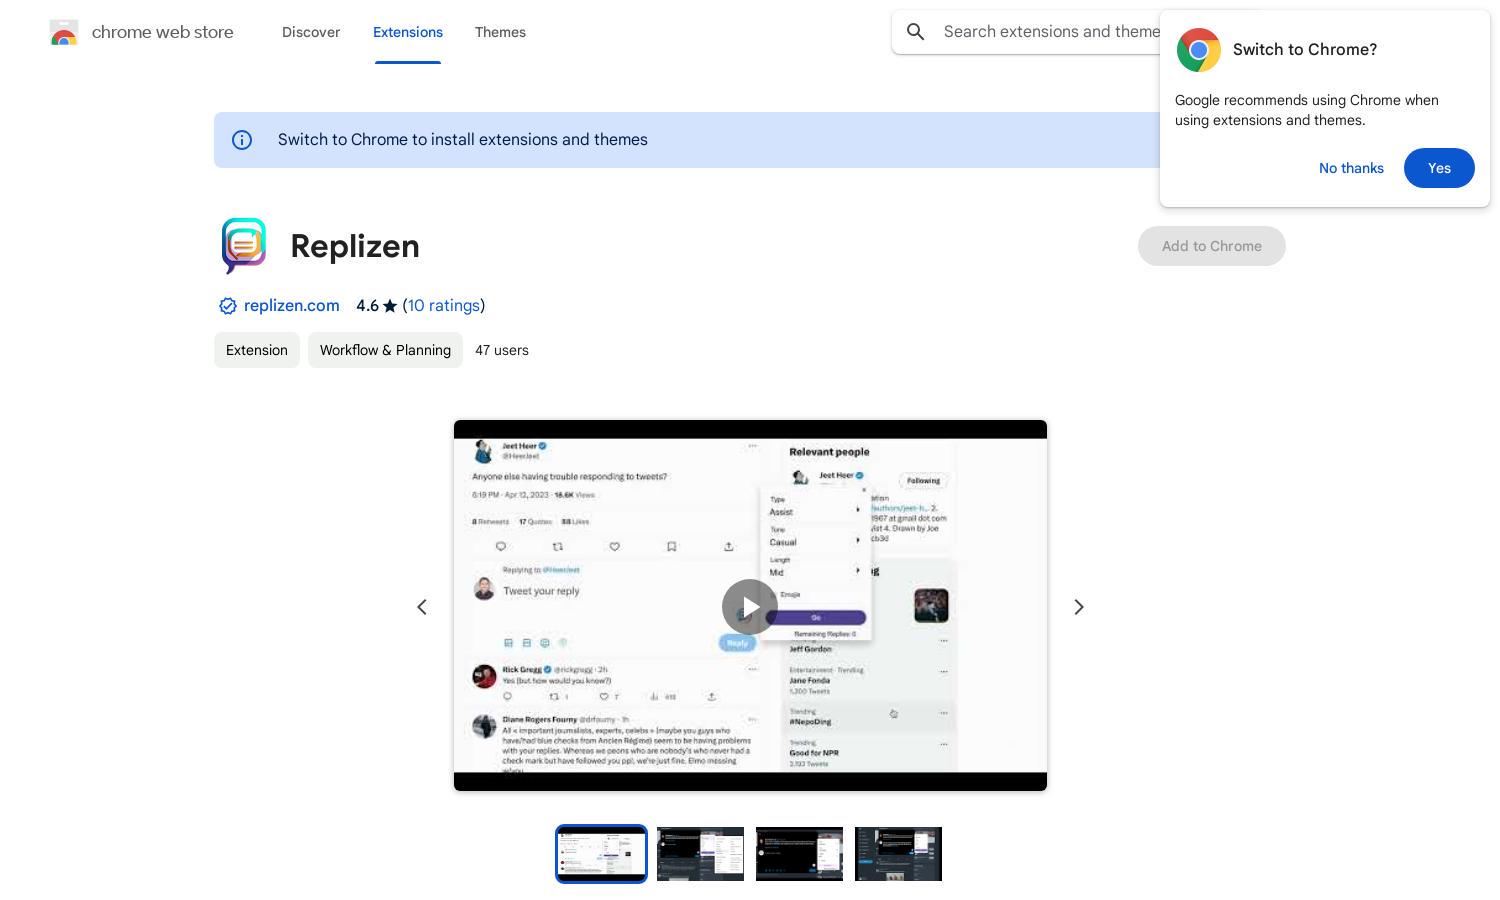Click the 47 users text

pos(502,350)
